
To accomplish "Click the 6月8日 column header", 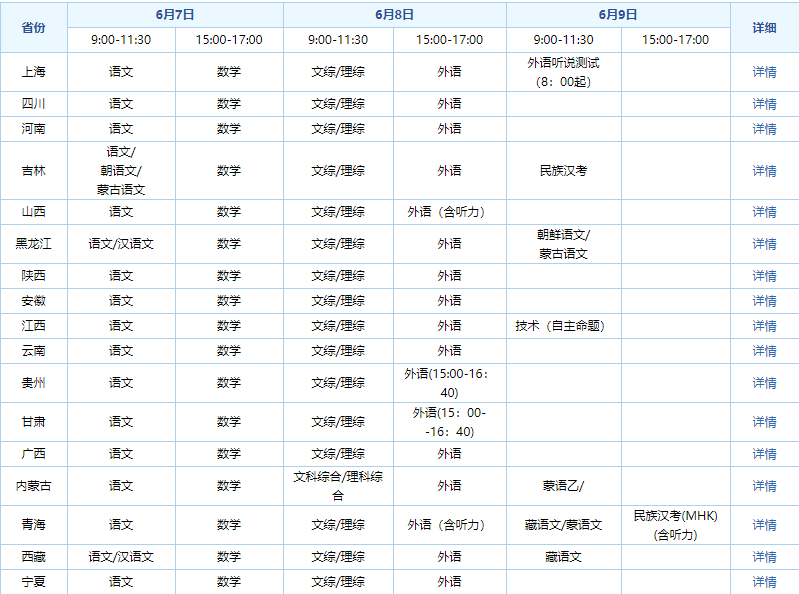I will click(394, 15).
